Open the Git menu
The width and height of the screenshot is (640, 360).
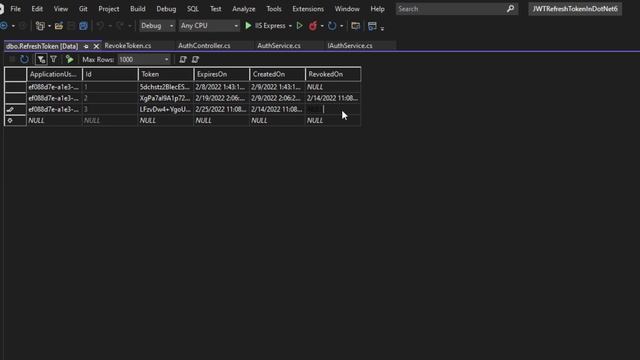pos(83,9)
